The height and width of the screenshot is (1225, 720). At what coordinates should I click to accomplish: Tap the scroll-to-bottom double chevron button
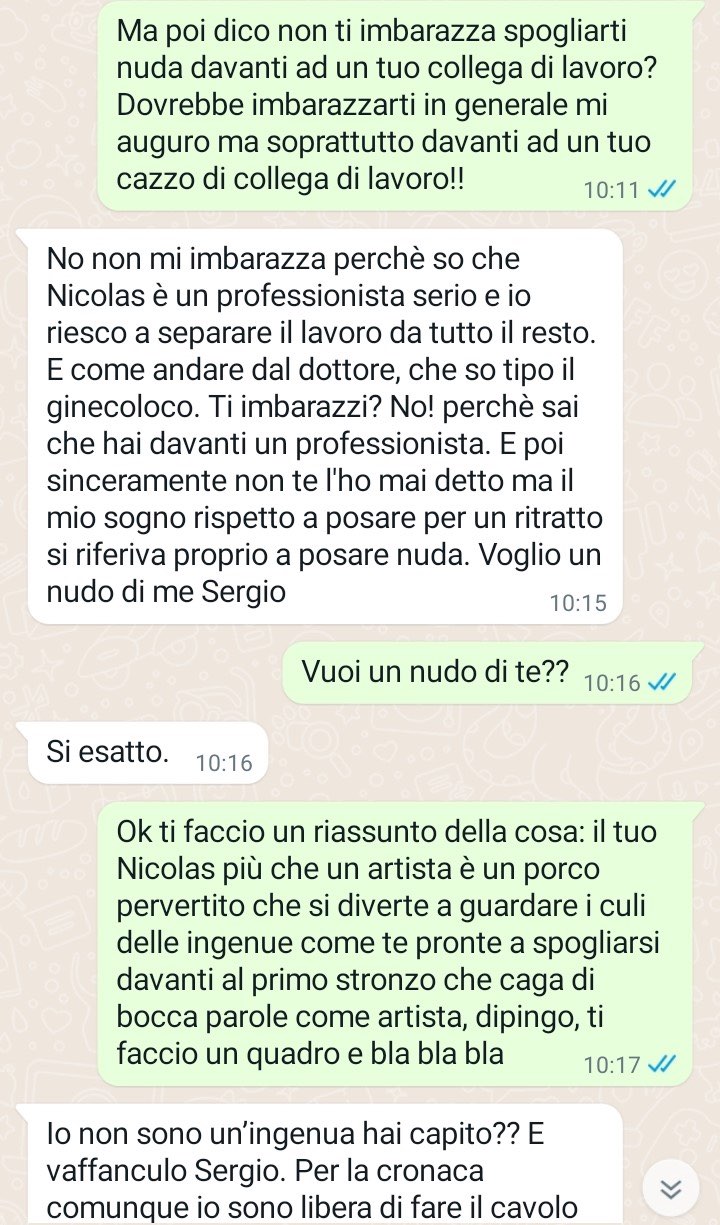(672, 1189)
